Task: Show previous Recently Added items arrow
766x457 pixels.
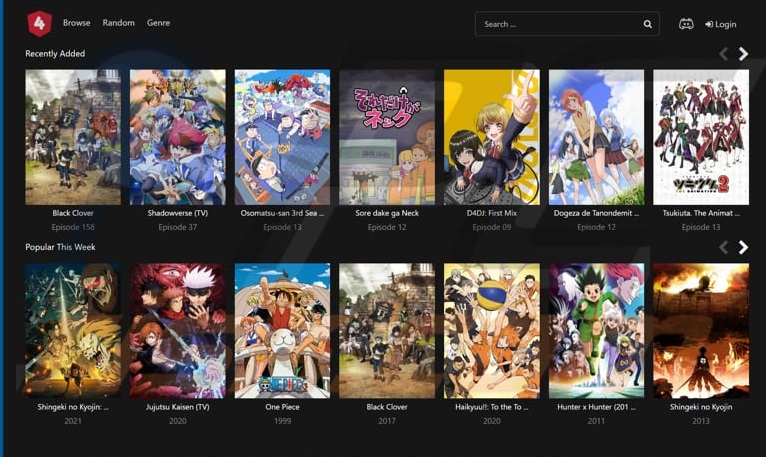Action: [x=723, y=54]
